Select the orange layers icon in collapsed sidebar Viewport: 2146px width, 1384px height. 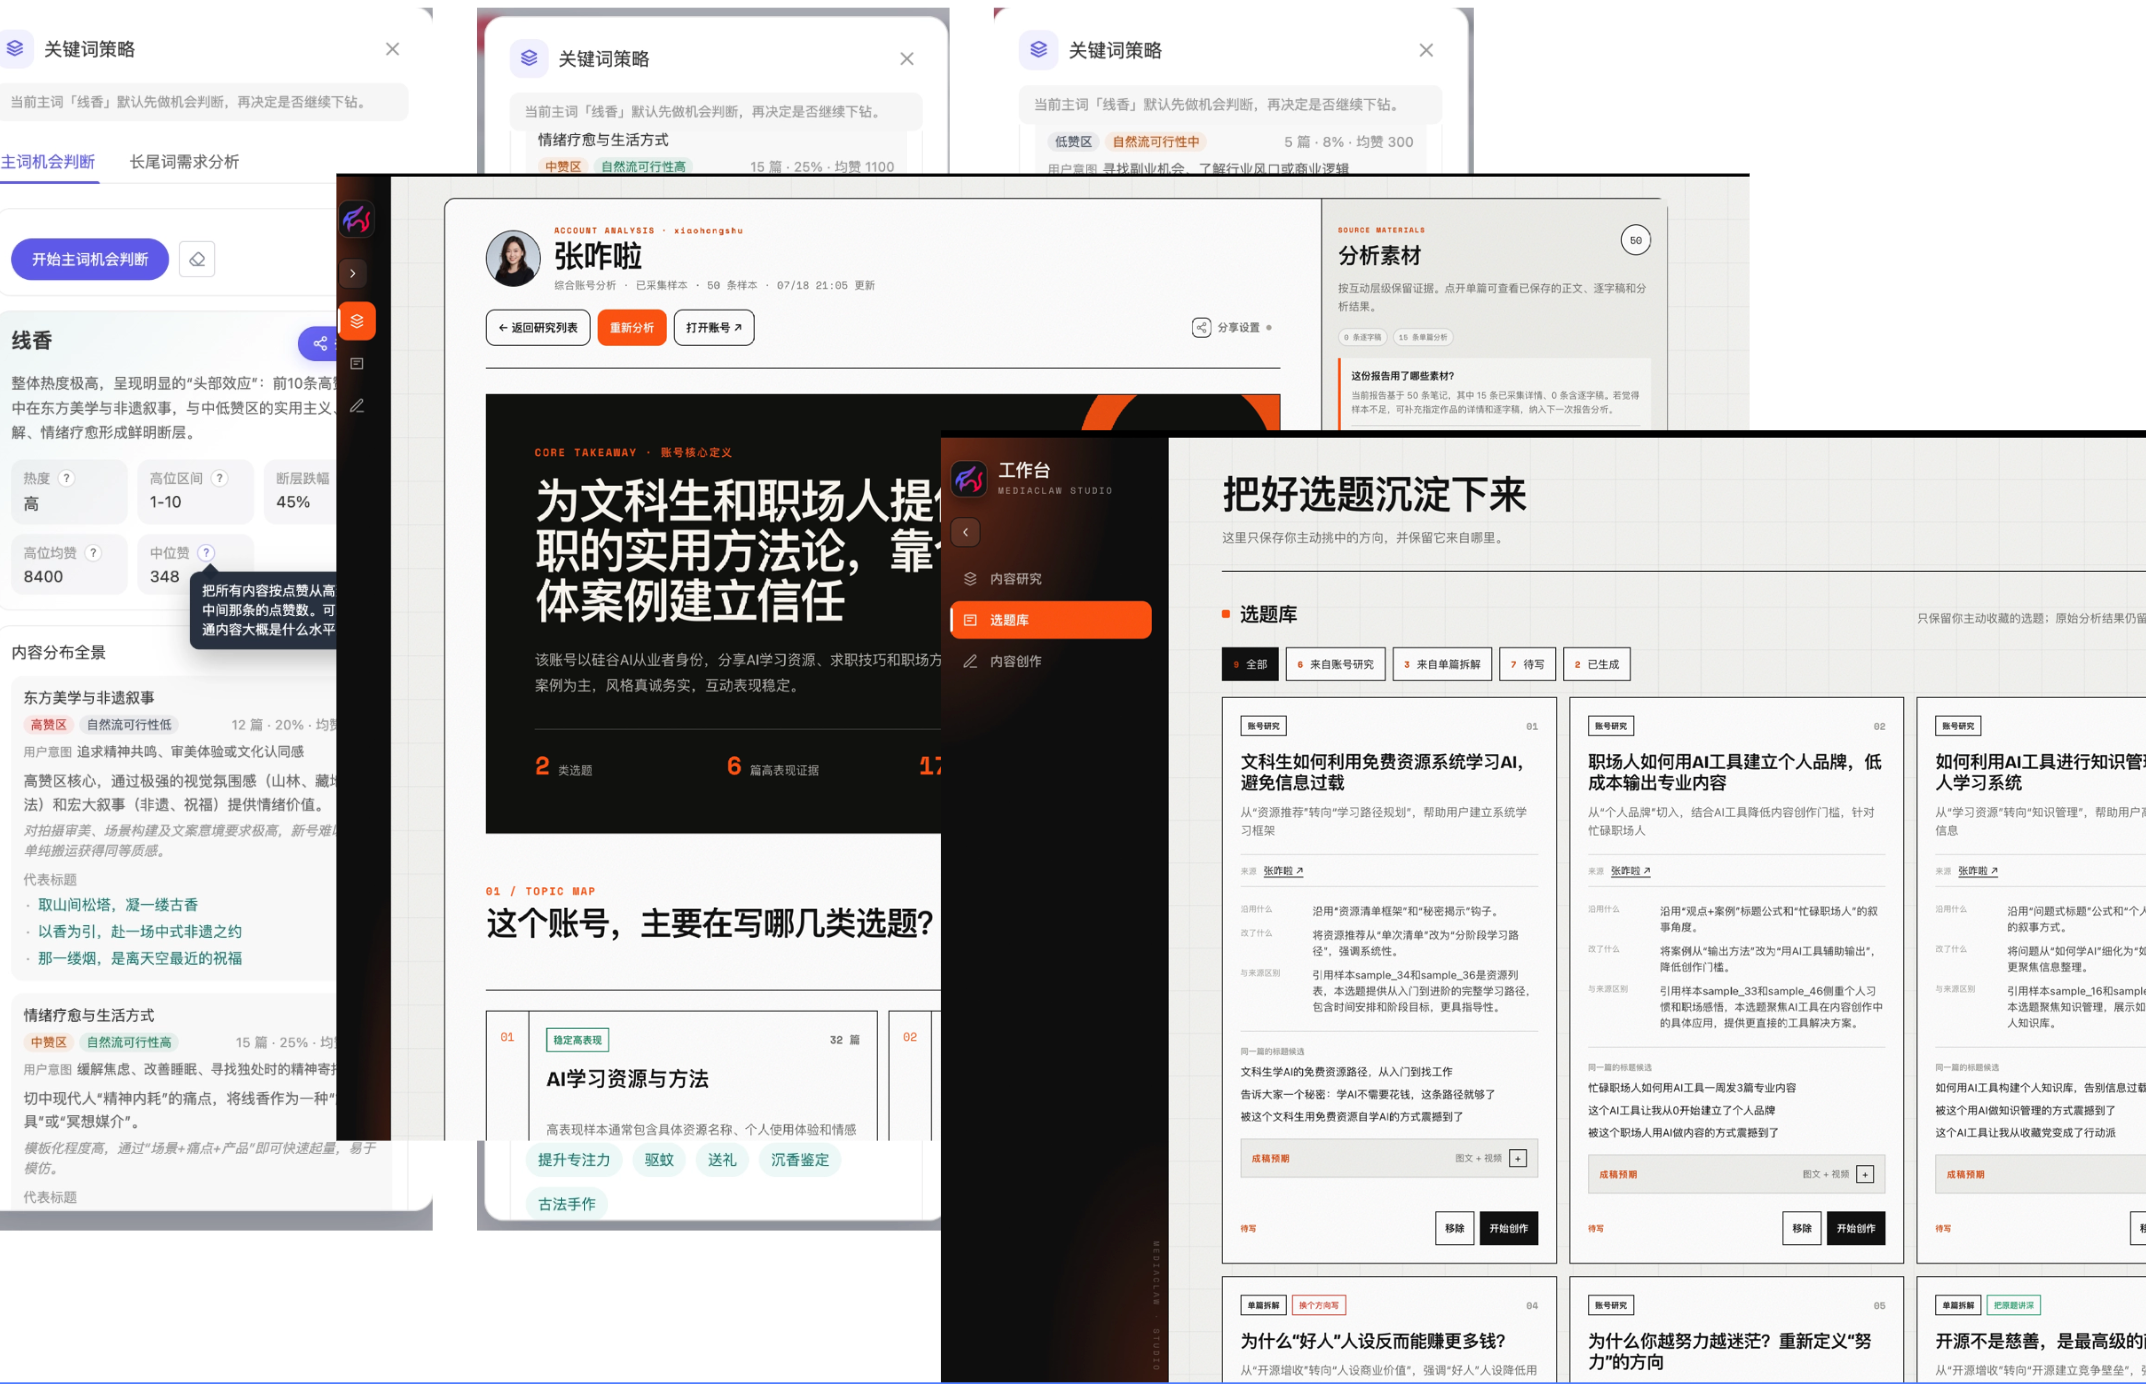tap(357, 321)
